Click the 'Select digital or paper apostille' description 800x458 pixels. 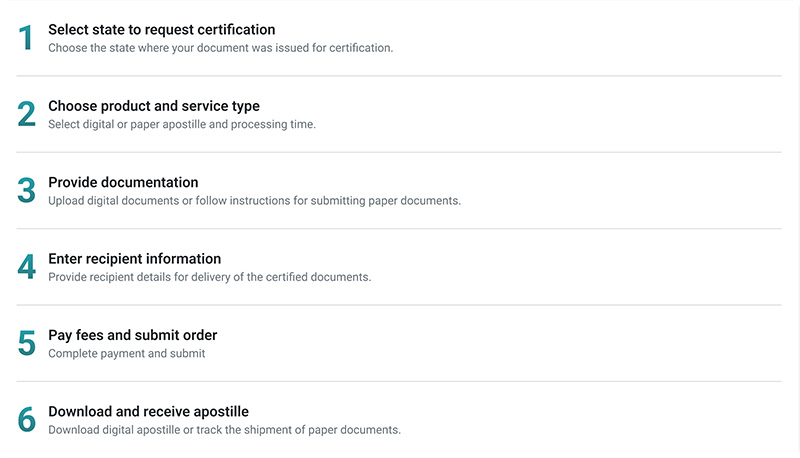(x=181, y=124)
